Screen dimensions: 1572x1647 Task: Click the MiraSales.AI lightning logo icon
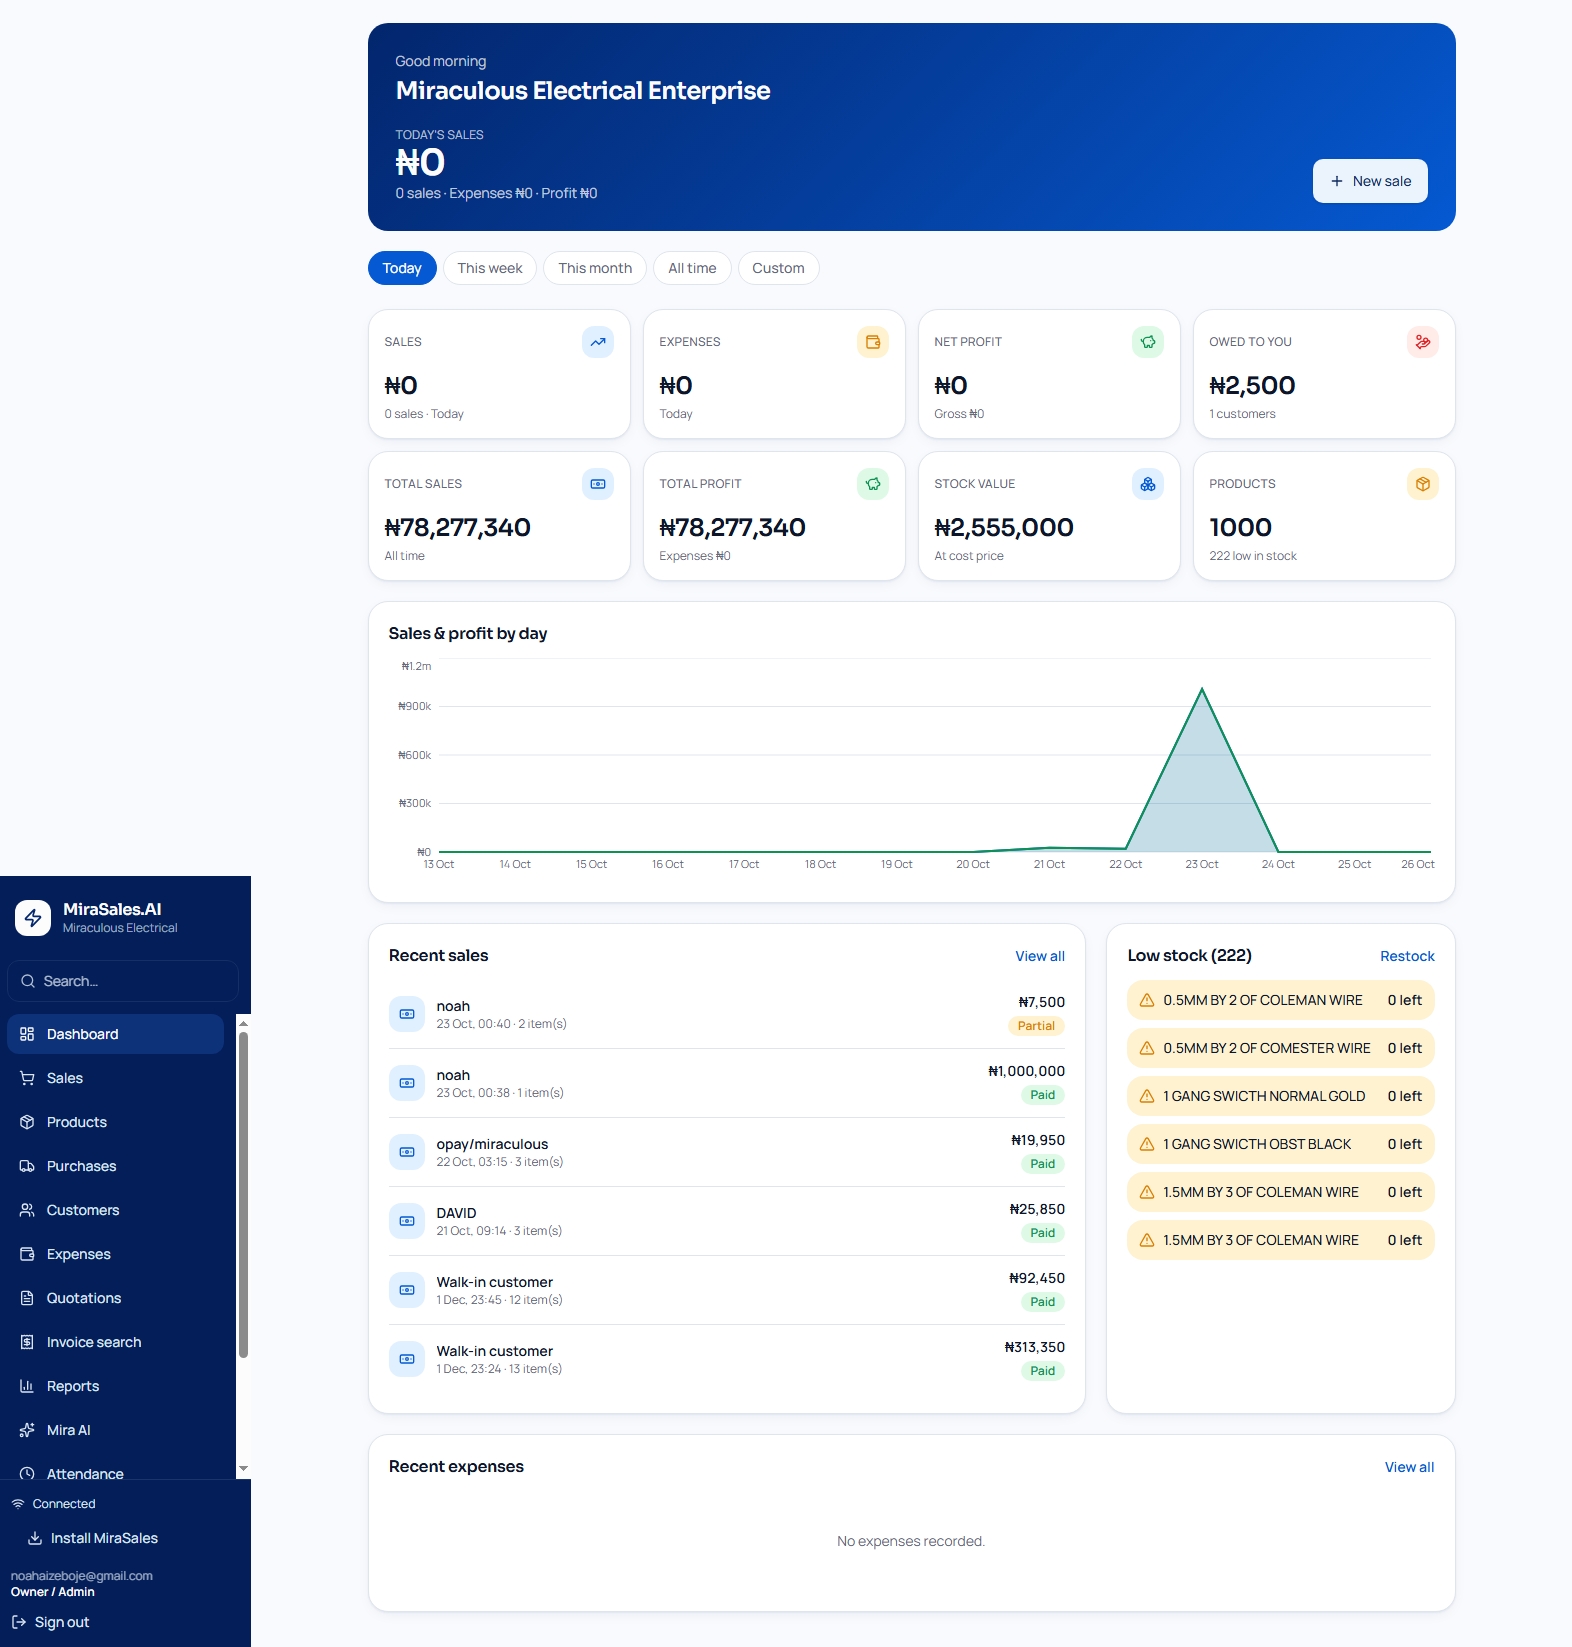point(33,917)
